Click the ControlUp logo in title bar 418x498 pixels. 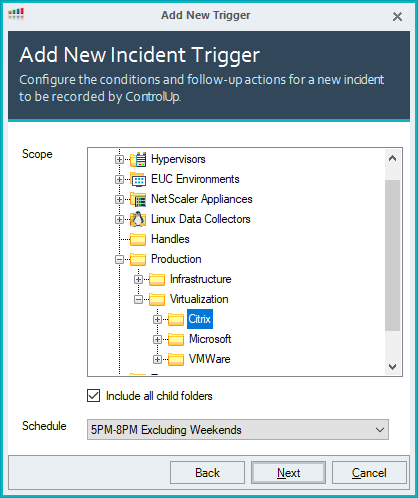coord(16,14)
